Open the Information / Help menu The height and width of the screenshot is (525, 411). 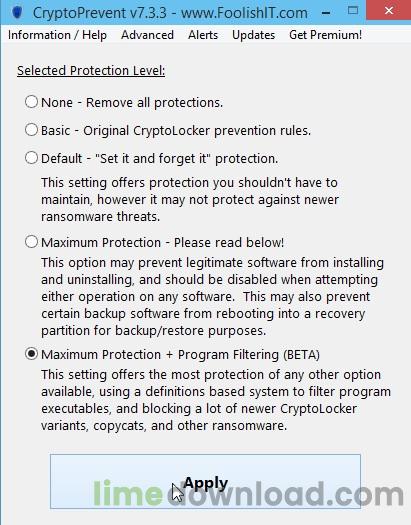(57, 35)
